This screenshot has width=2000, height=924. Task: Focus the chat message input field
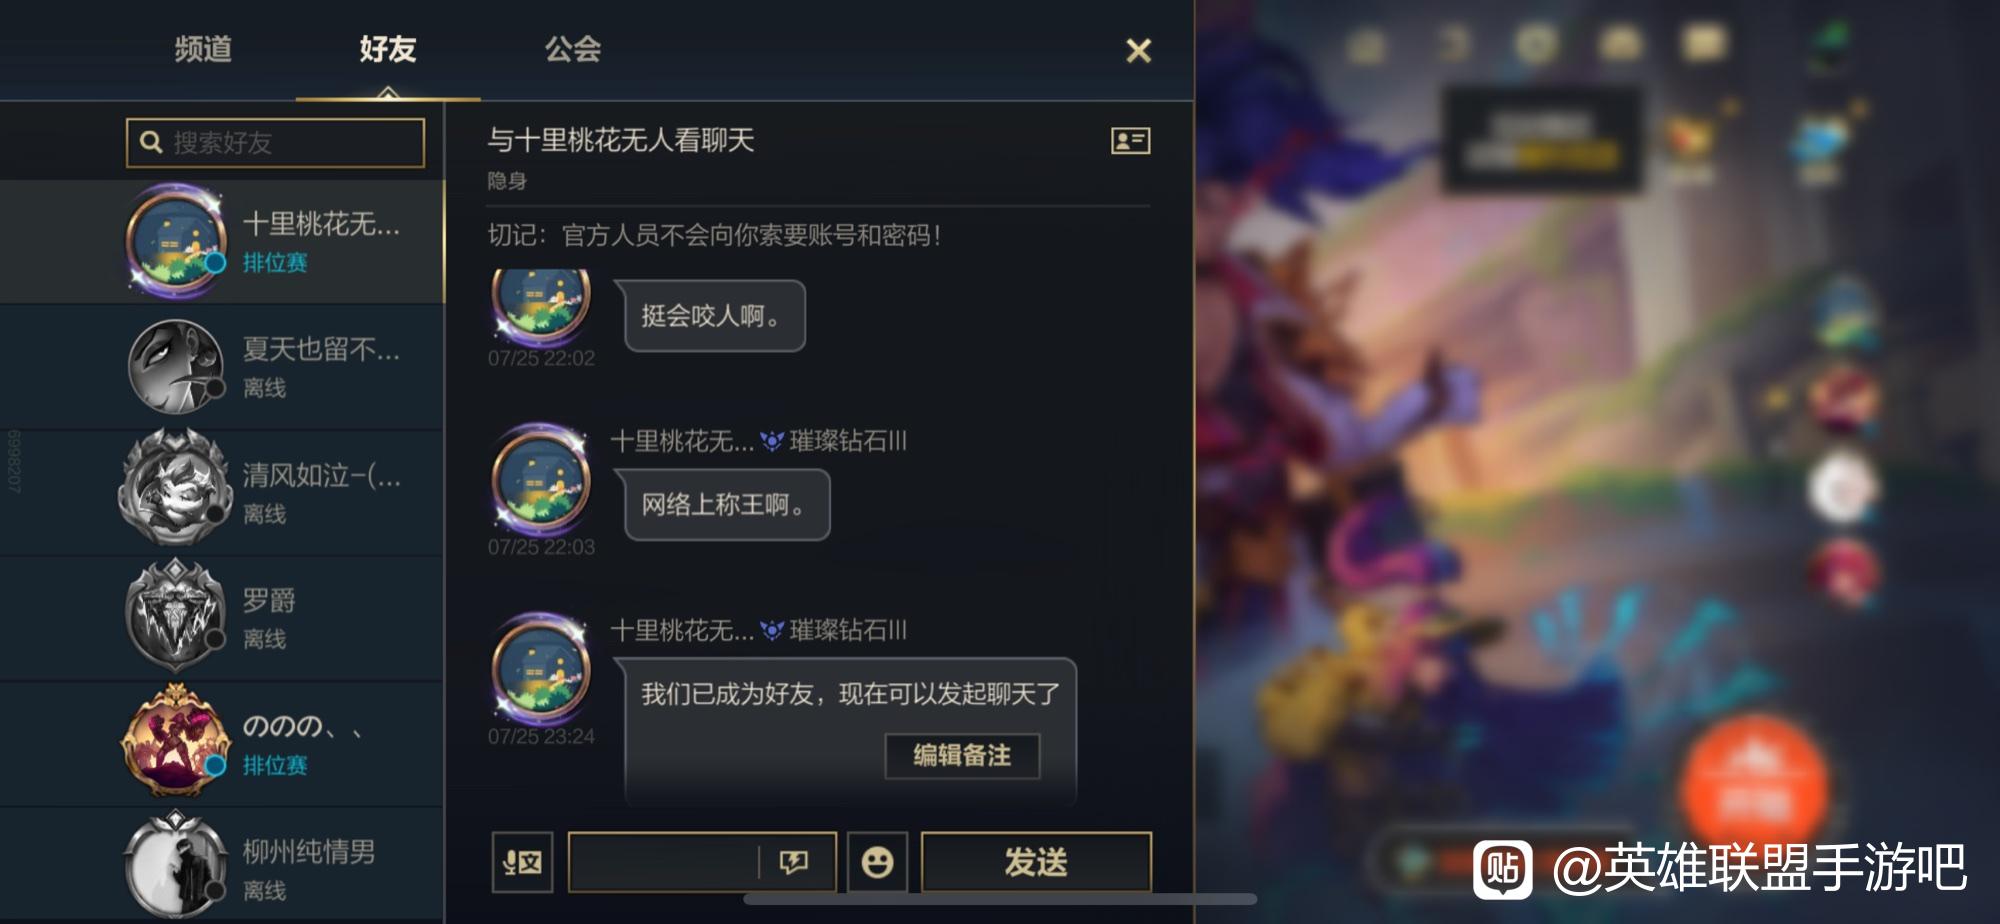663,862
